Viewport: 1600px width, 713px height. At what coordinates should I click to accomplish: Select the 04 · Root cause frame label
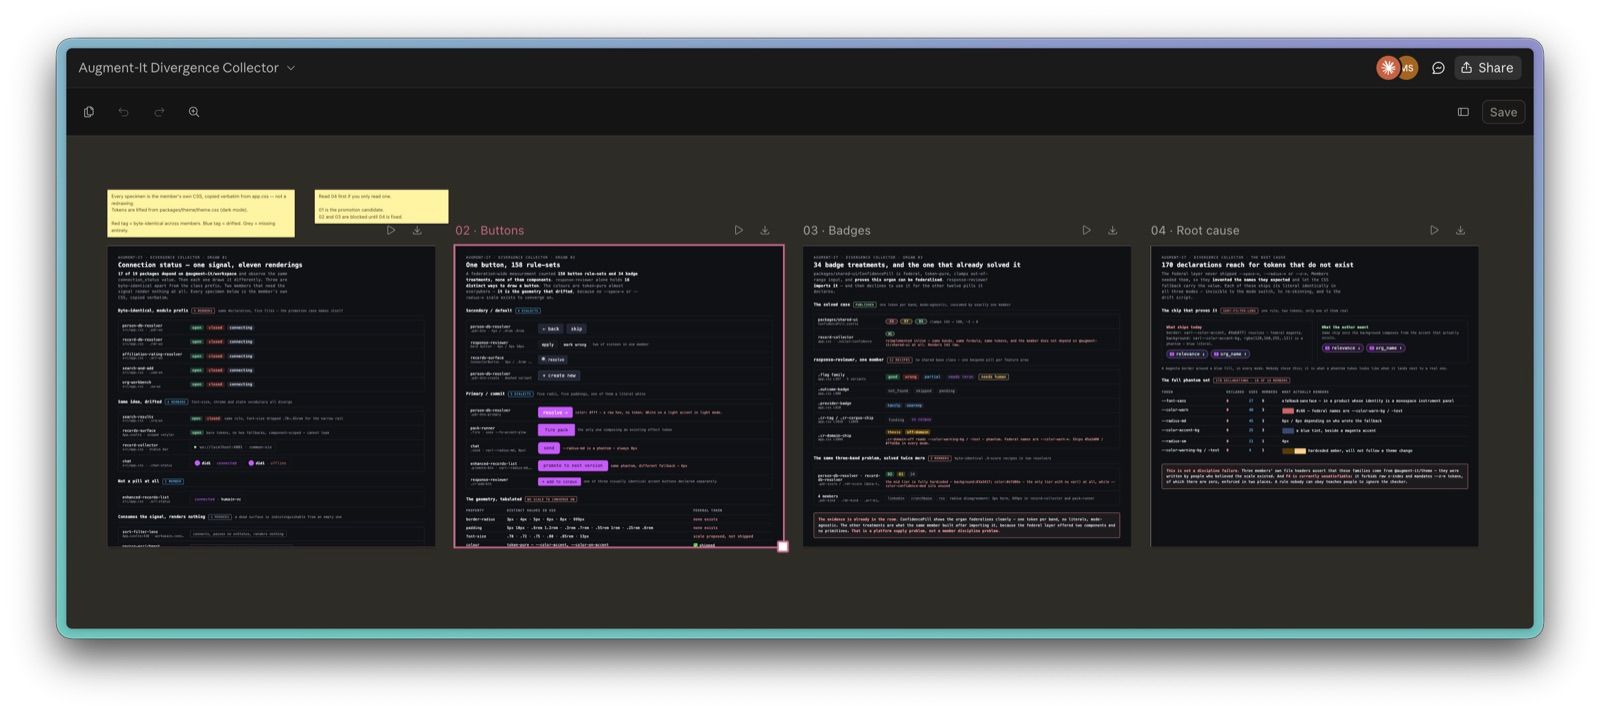(1195, 230)
